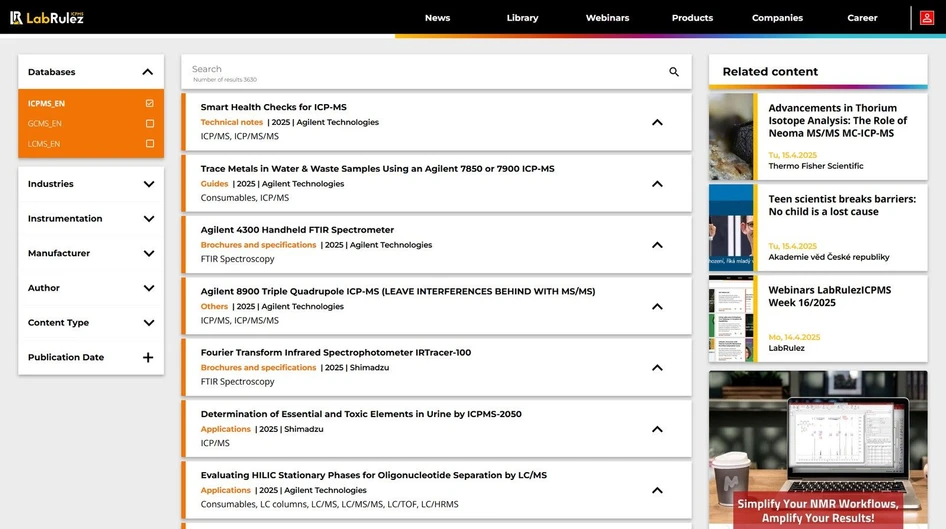The height and width of the screenshot is (529, 946).
Task: Open Evaluating HILIC Stationary Phases article
Action: point(373,475)
